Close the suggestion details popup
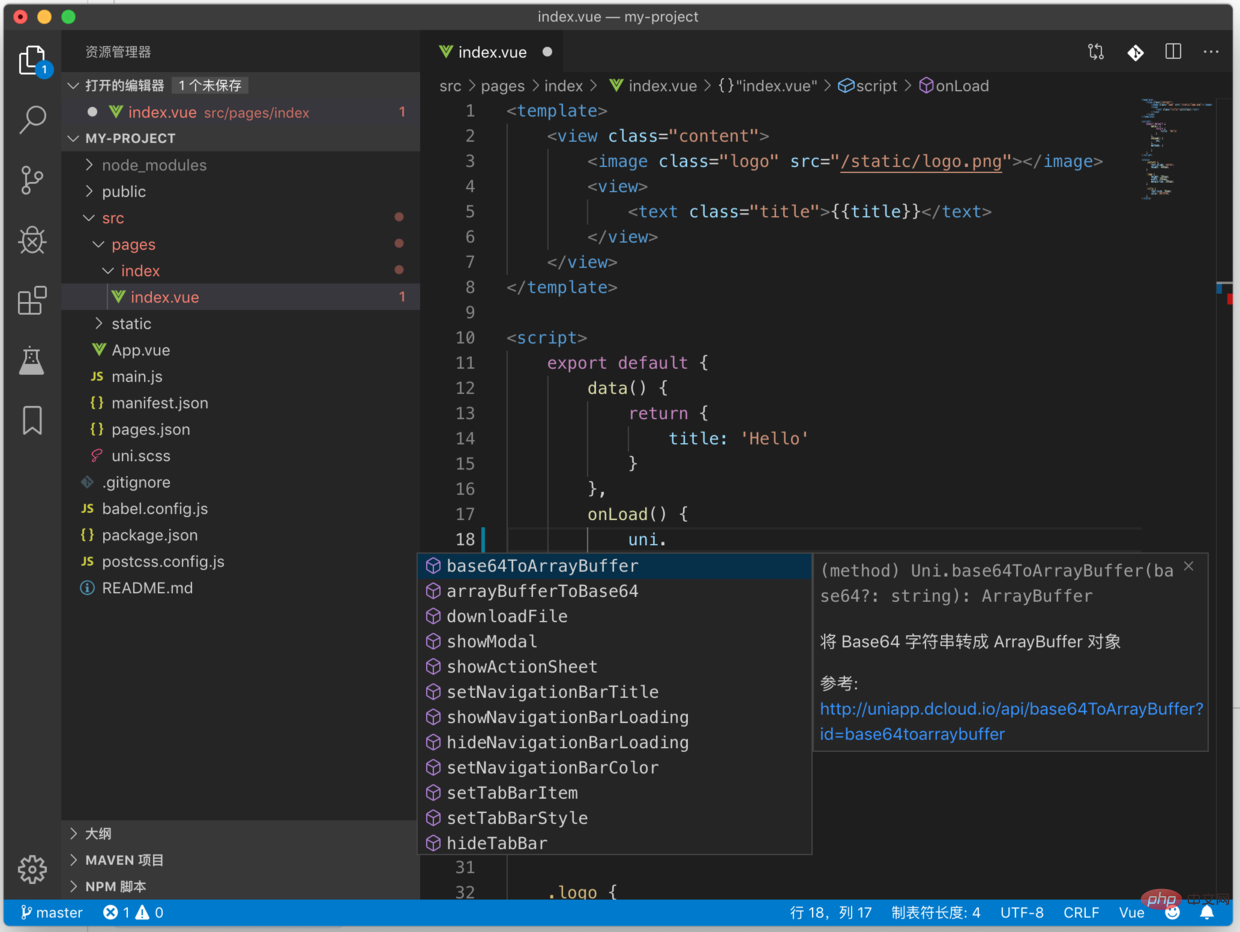This screenshot has width=1240, height=932. pos(1188,567)
